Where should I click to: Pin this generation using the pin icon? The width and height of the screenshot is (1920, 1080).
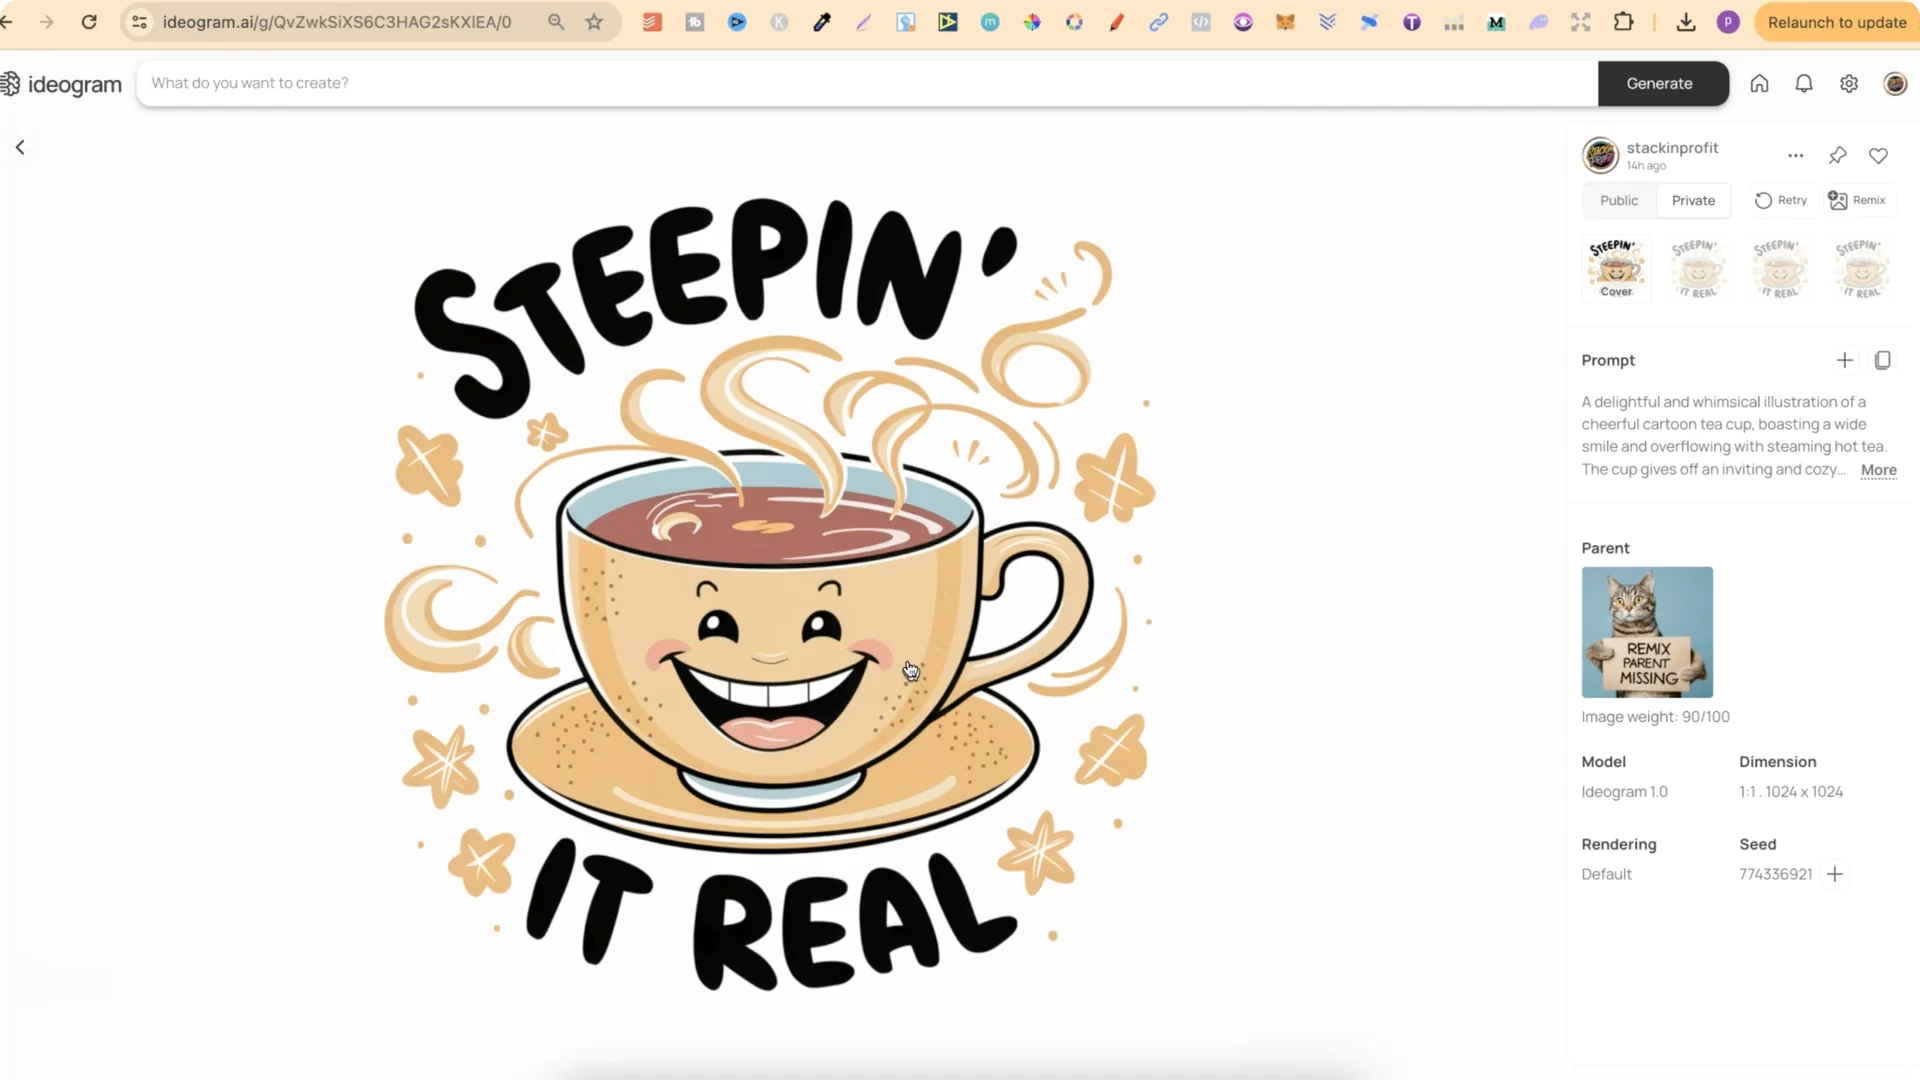point(1837,155)
